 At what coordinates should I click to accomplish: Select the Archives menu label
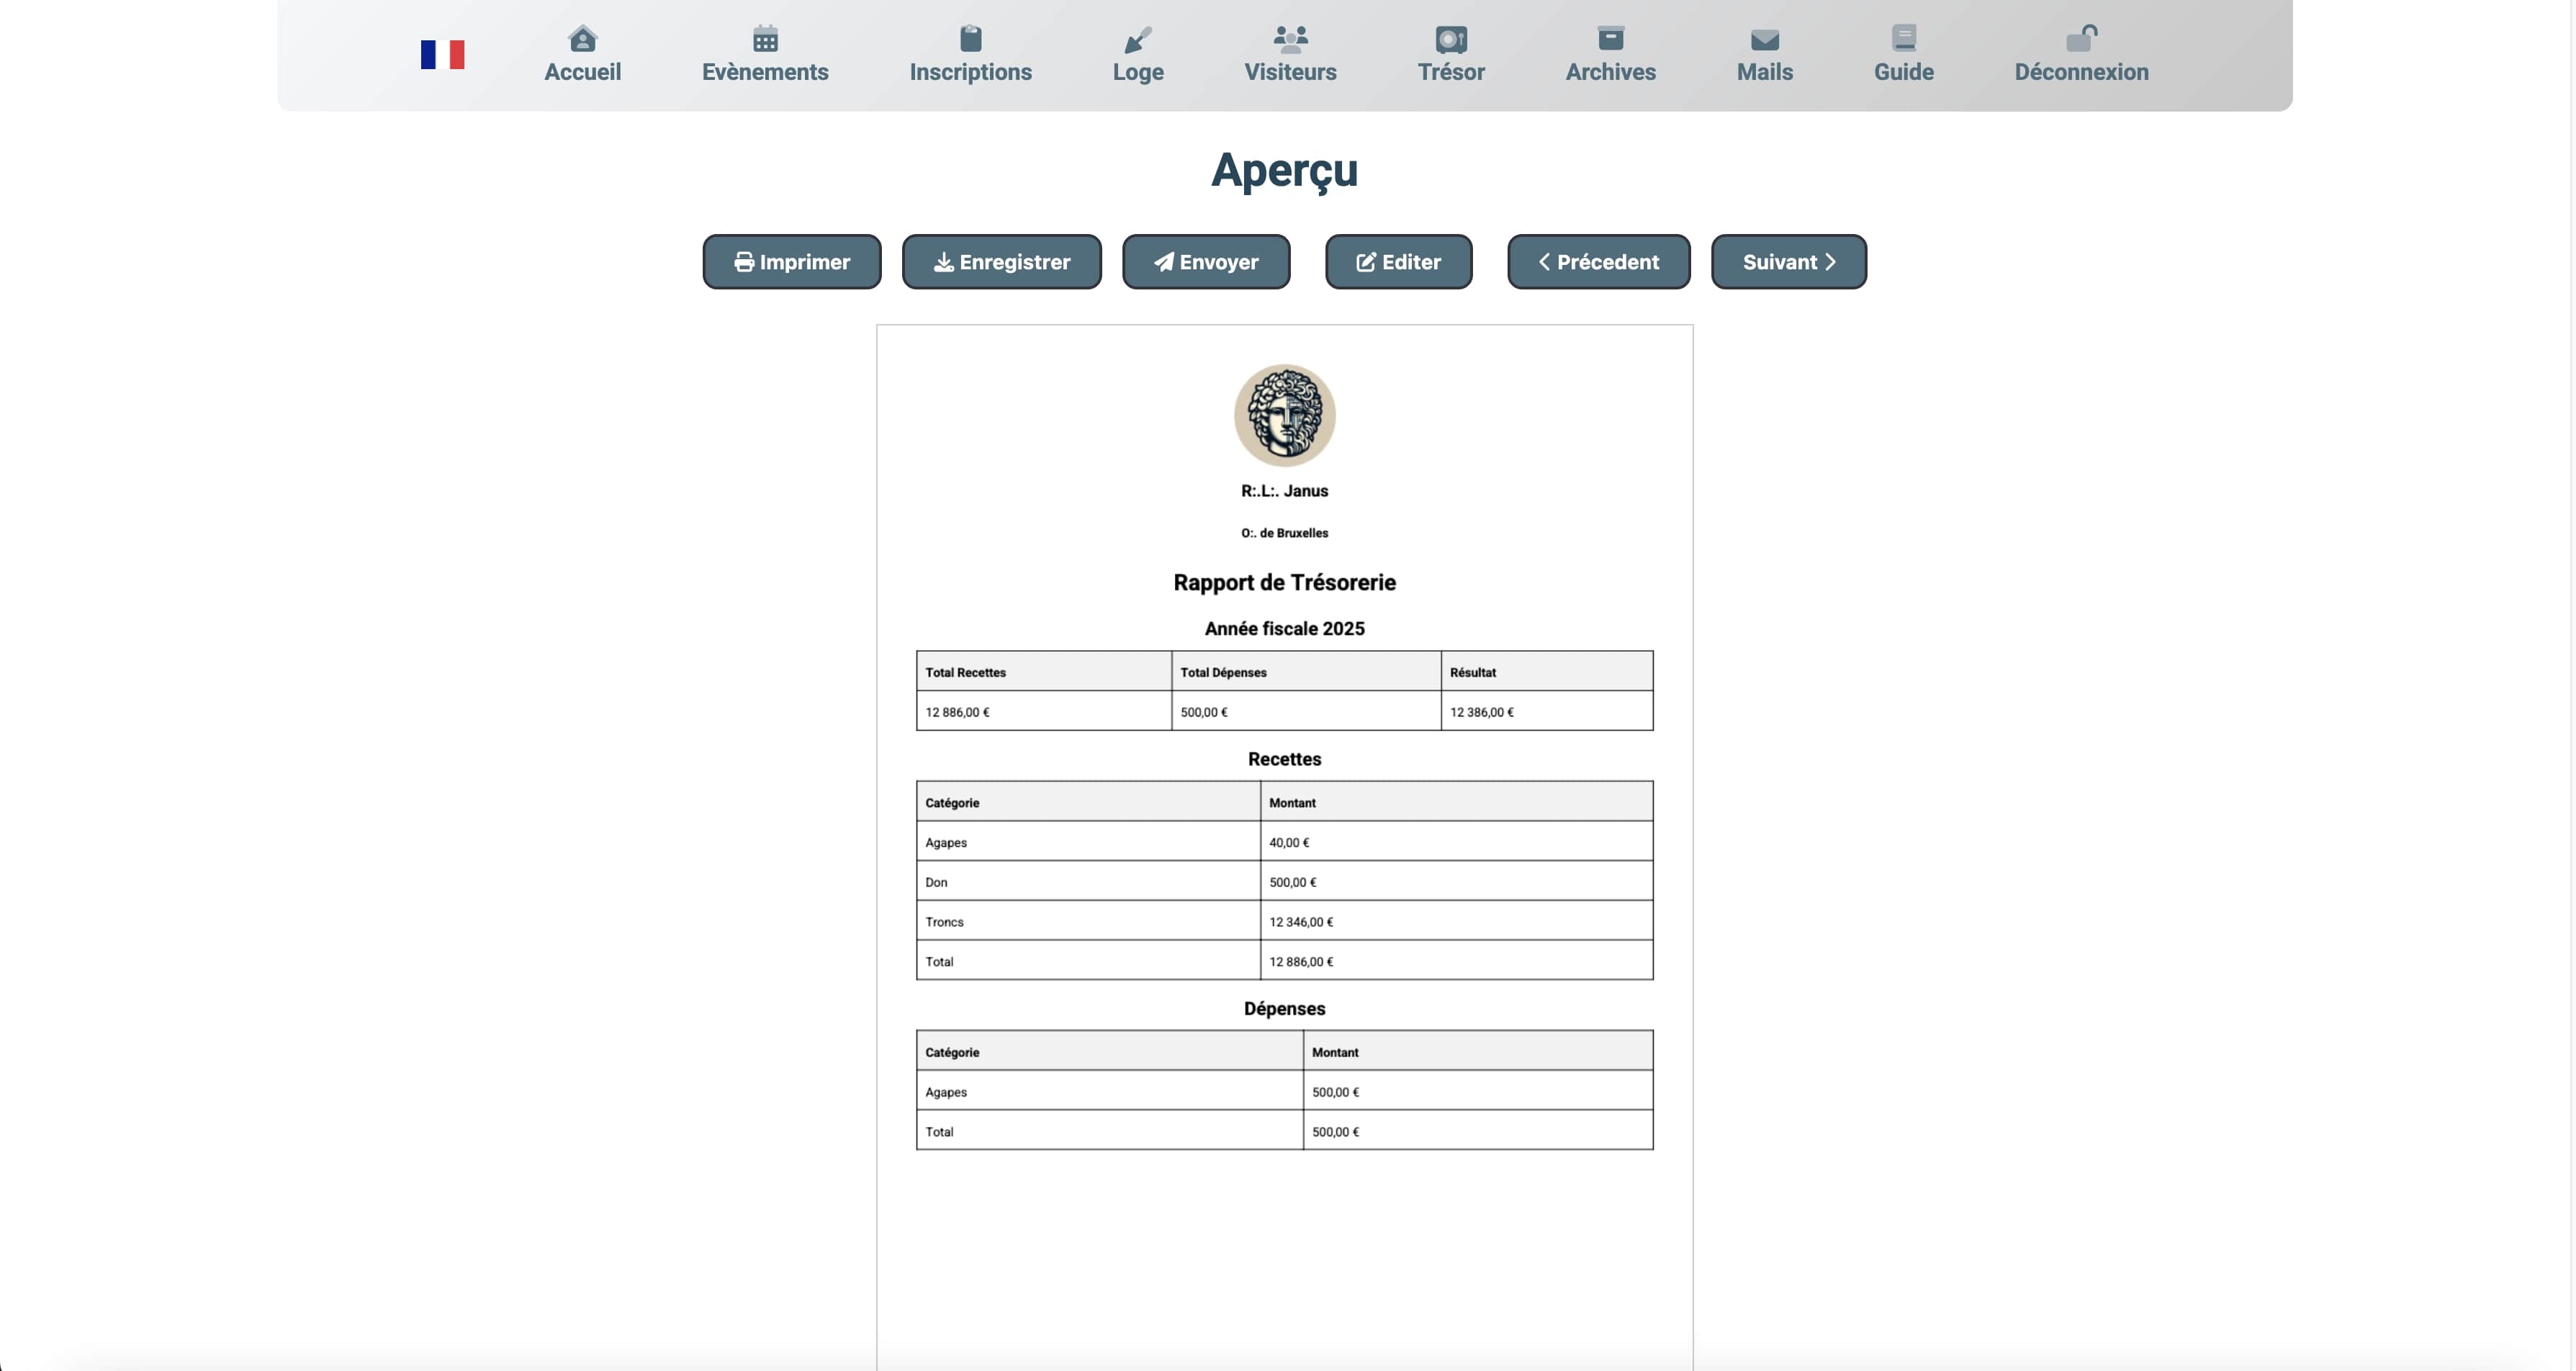1610,72
